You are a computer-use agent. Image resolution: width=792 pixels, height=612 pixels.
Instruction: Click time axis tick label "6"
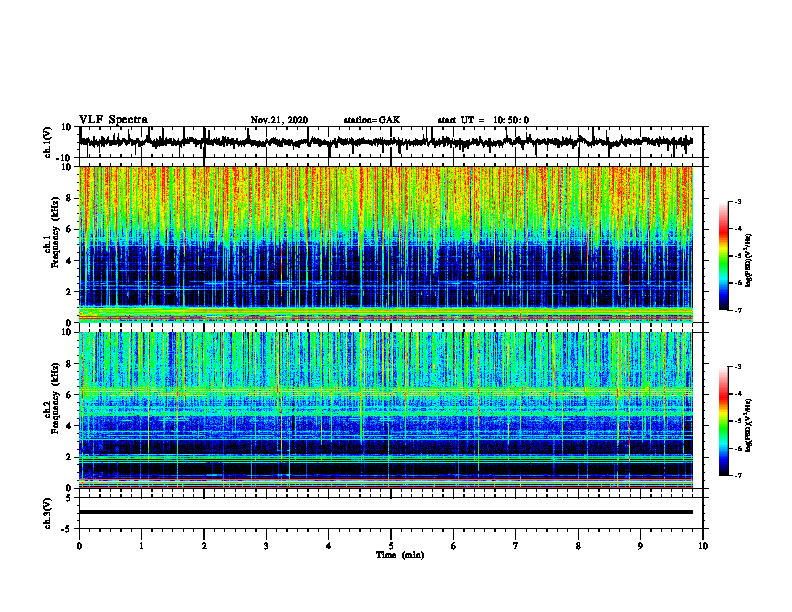click(x=454, y=546)
